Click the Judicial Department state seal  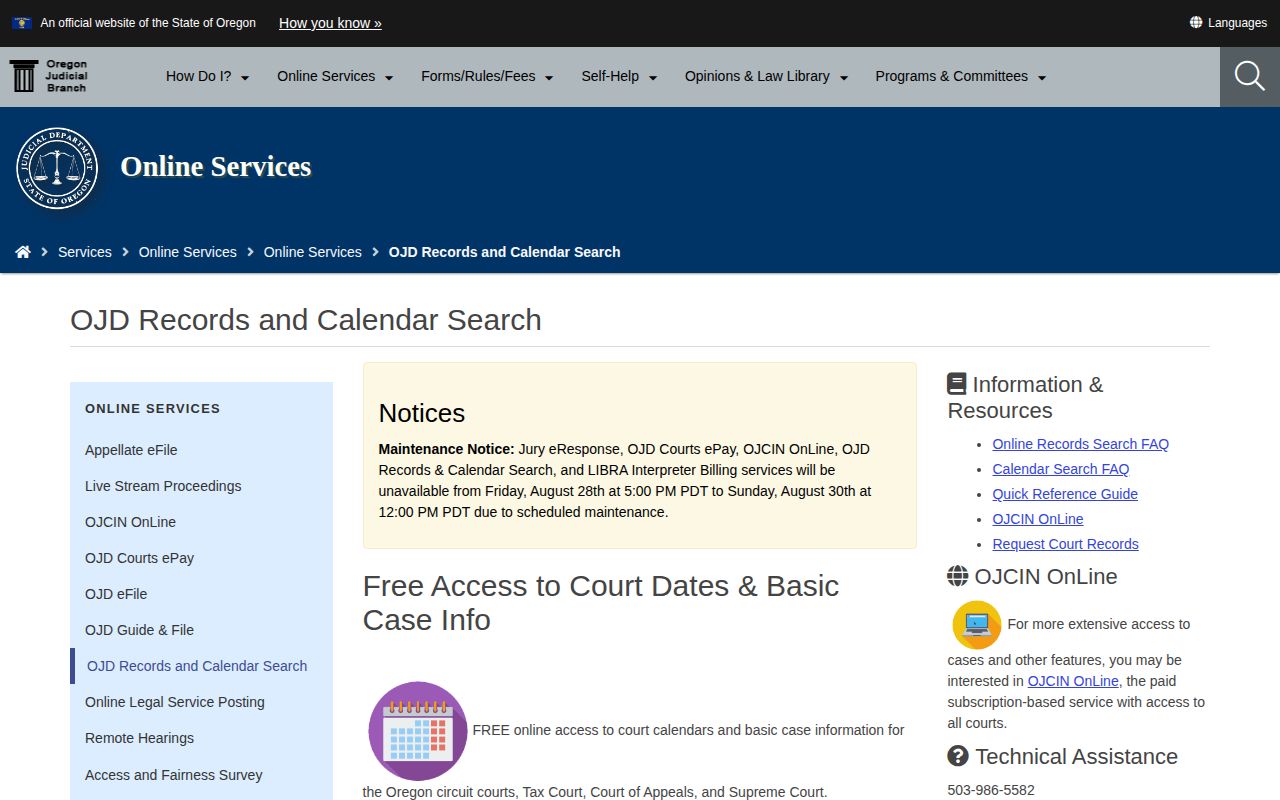click(x=57, y=168)
